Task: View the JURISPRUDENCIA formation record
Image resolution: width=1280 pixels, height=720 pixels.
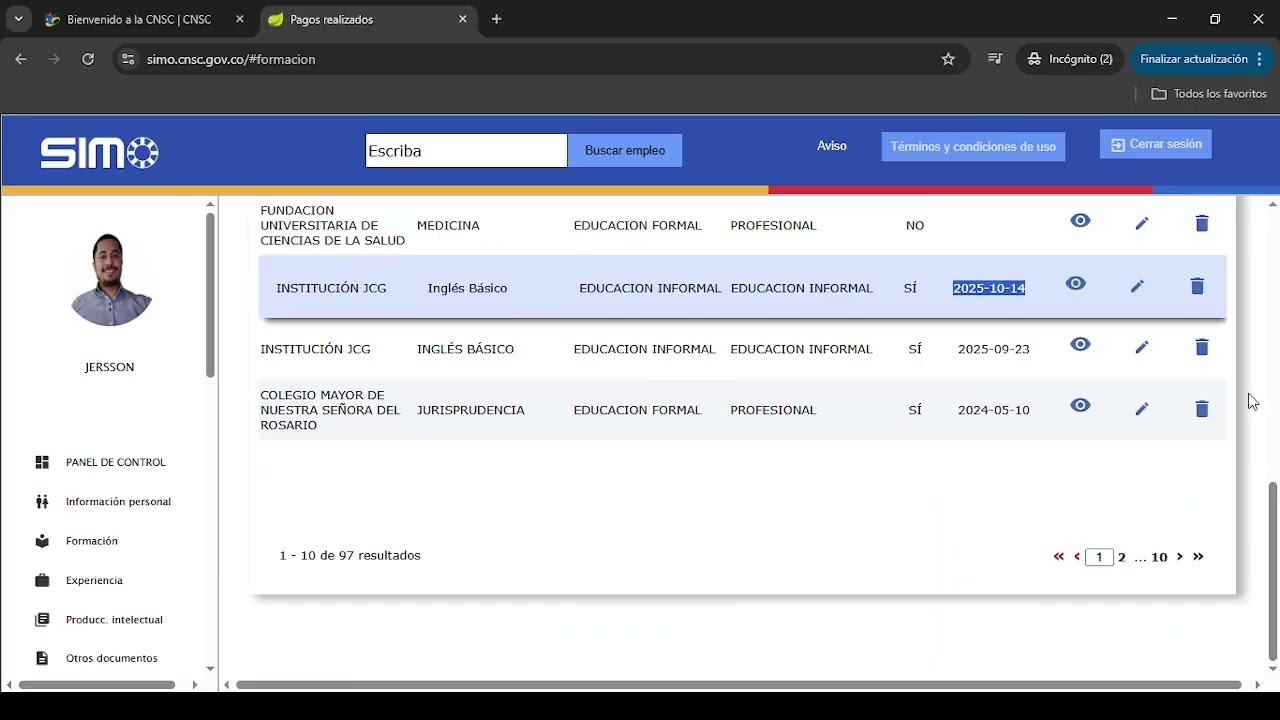Action: pos(1080,406)
